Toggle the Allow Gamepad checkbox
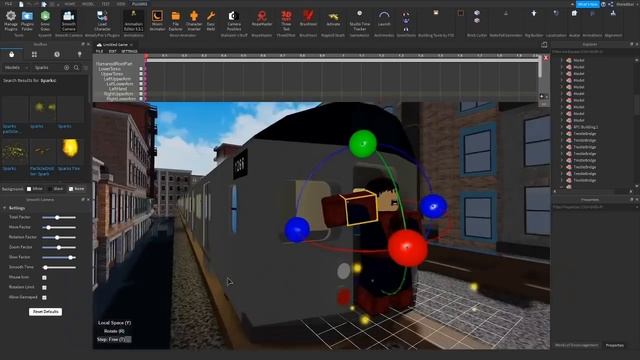Image resolution: width=640 pixels, height=360 pixels. tap(44, 298)
